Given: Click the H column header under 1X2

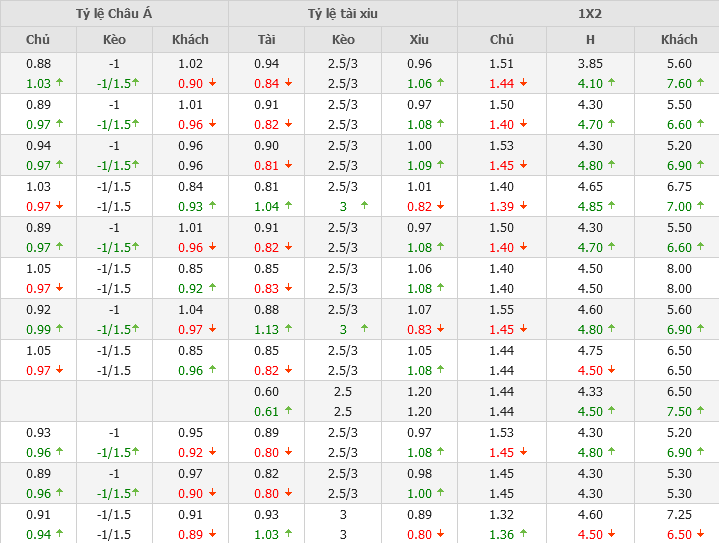Looking at the screenshot, I should coord(590,39).
